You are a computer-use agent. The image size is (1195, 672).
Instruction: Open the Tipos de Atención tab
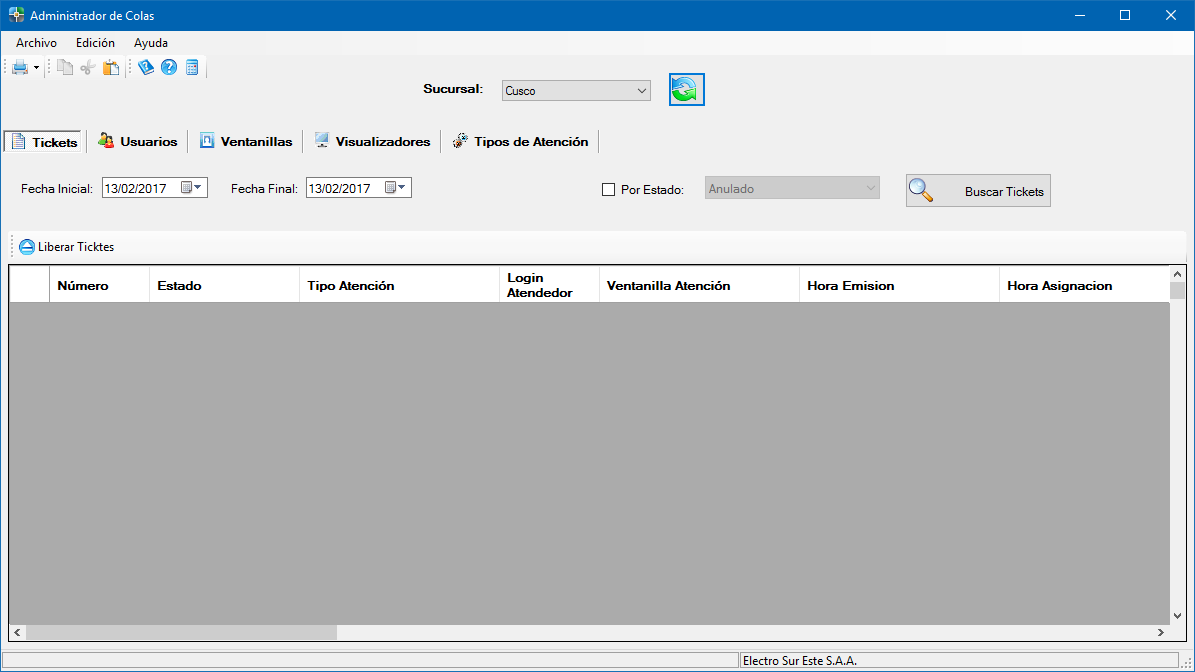click(521, 142)
